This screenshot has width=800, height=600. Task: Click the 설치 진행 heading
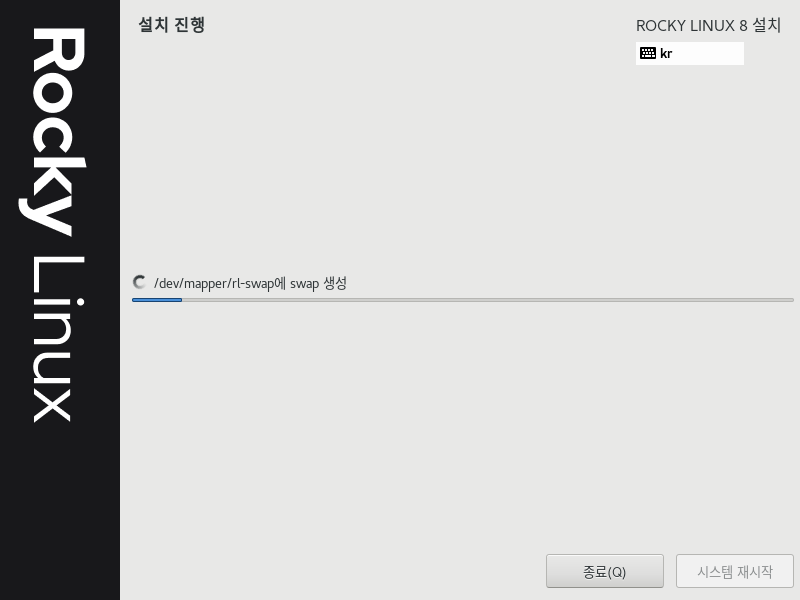point(172,24)
